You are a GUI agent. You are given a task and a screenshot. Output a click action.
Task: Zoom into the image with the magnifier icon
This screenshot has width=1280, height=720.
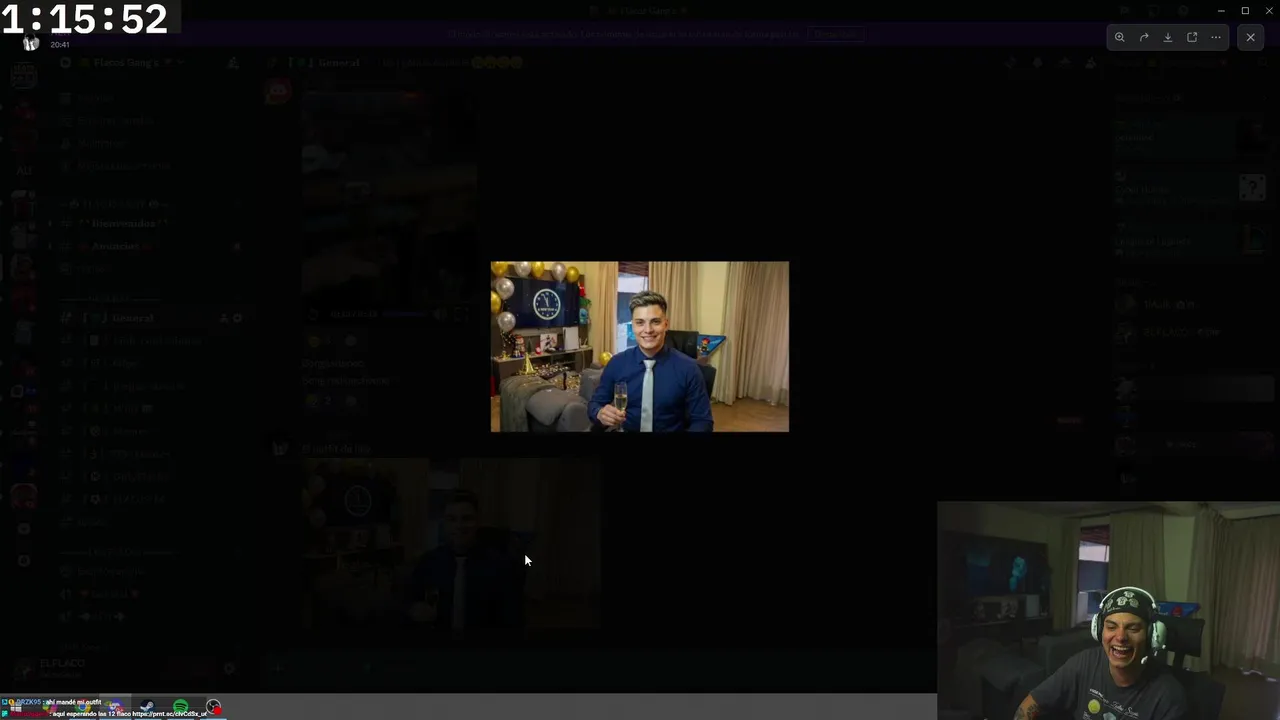click(x=1120, y=37)
